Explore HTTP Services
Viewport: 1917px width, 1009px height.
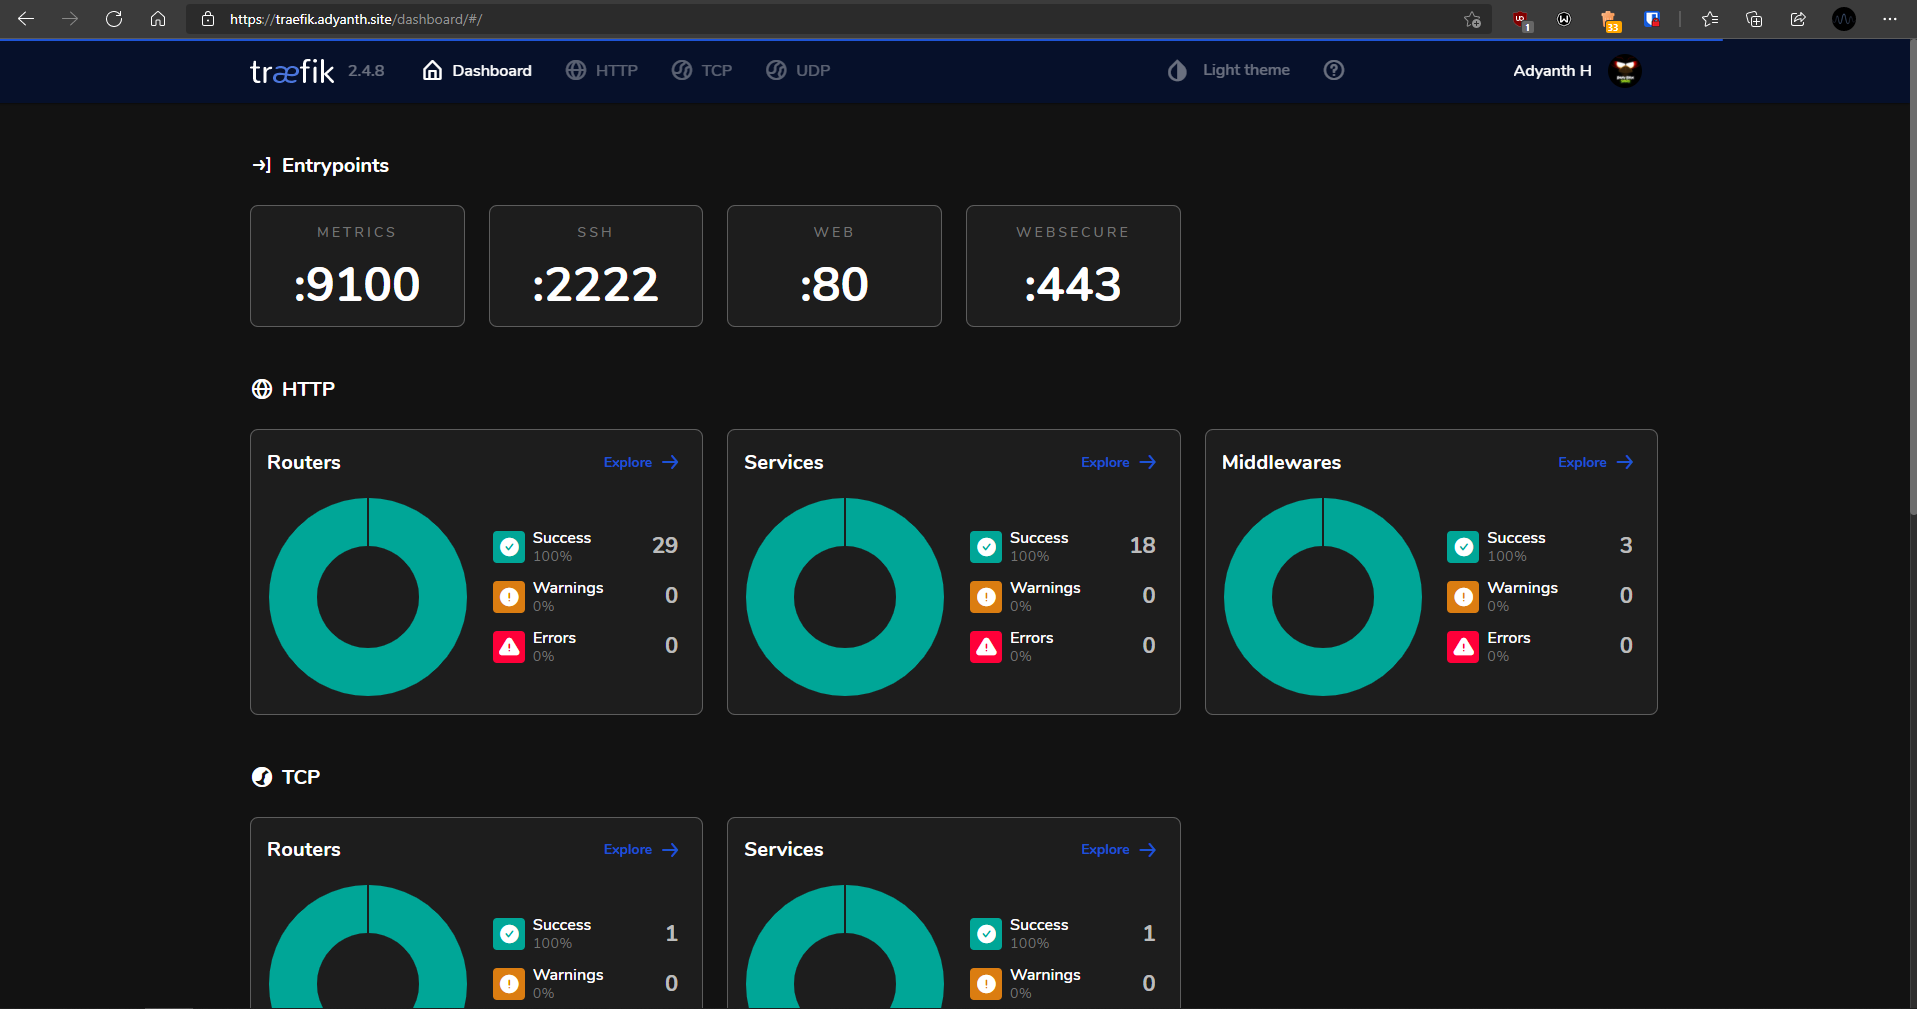point(1117,462)
